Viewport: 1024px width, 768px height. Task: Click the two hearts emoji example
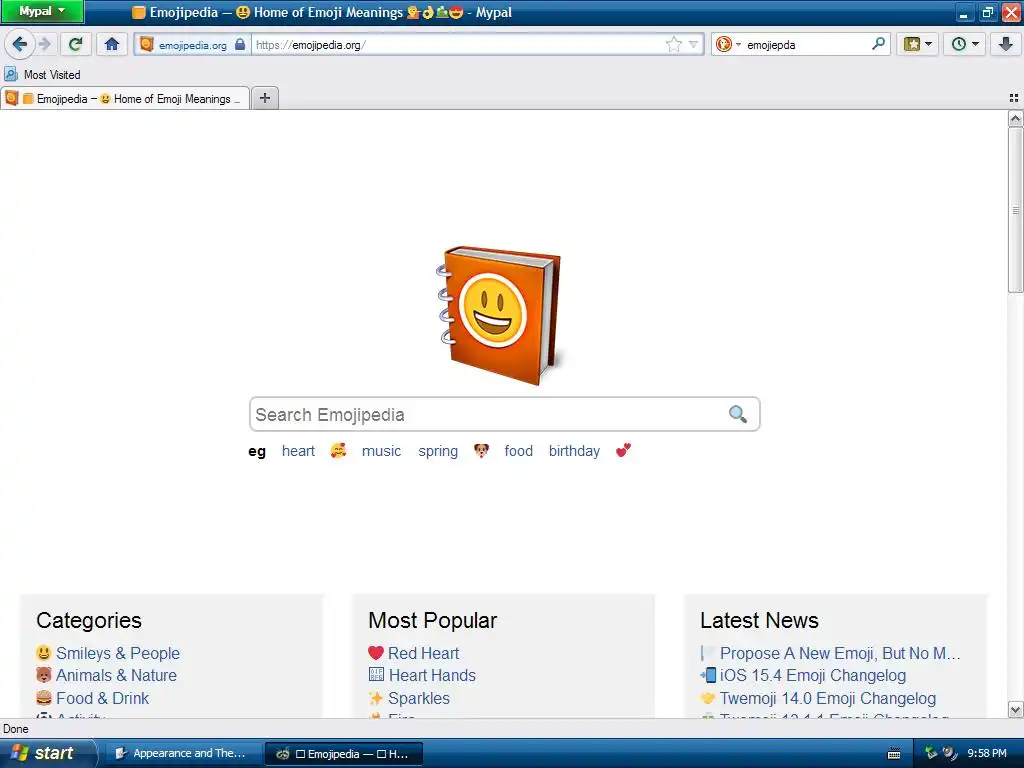[x=624, y=451]
